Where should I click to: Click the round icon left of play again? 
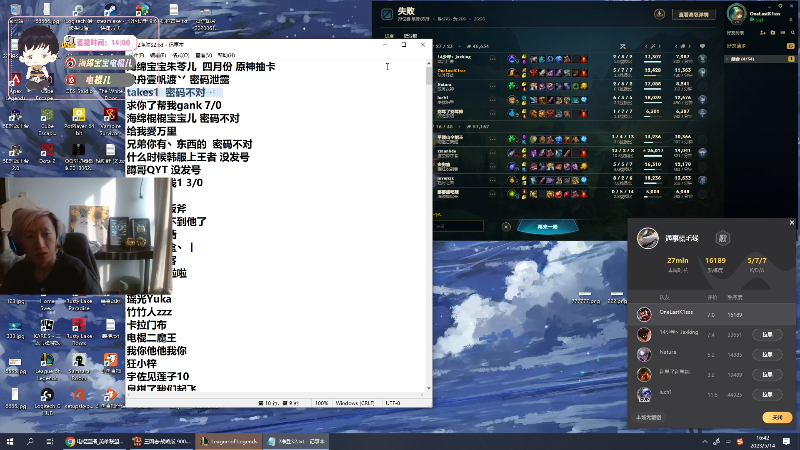506,227
